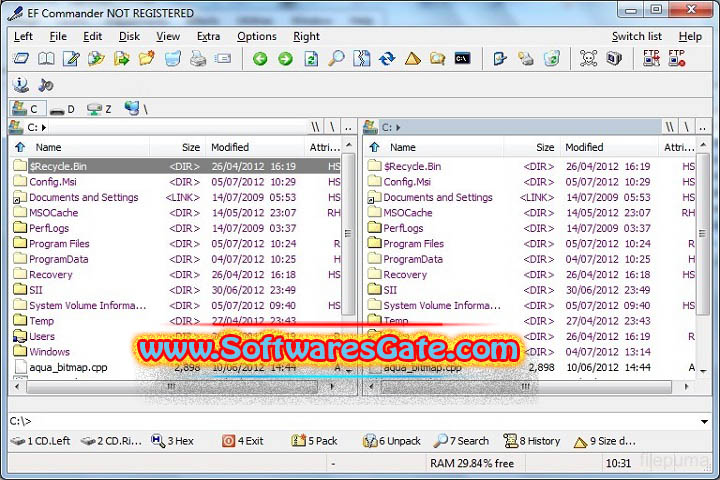The image size is (720, 480).
Task: Select MSOCache folder in right panel
Action: point(408,213)
